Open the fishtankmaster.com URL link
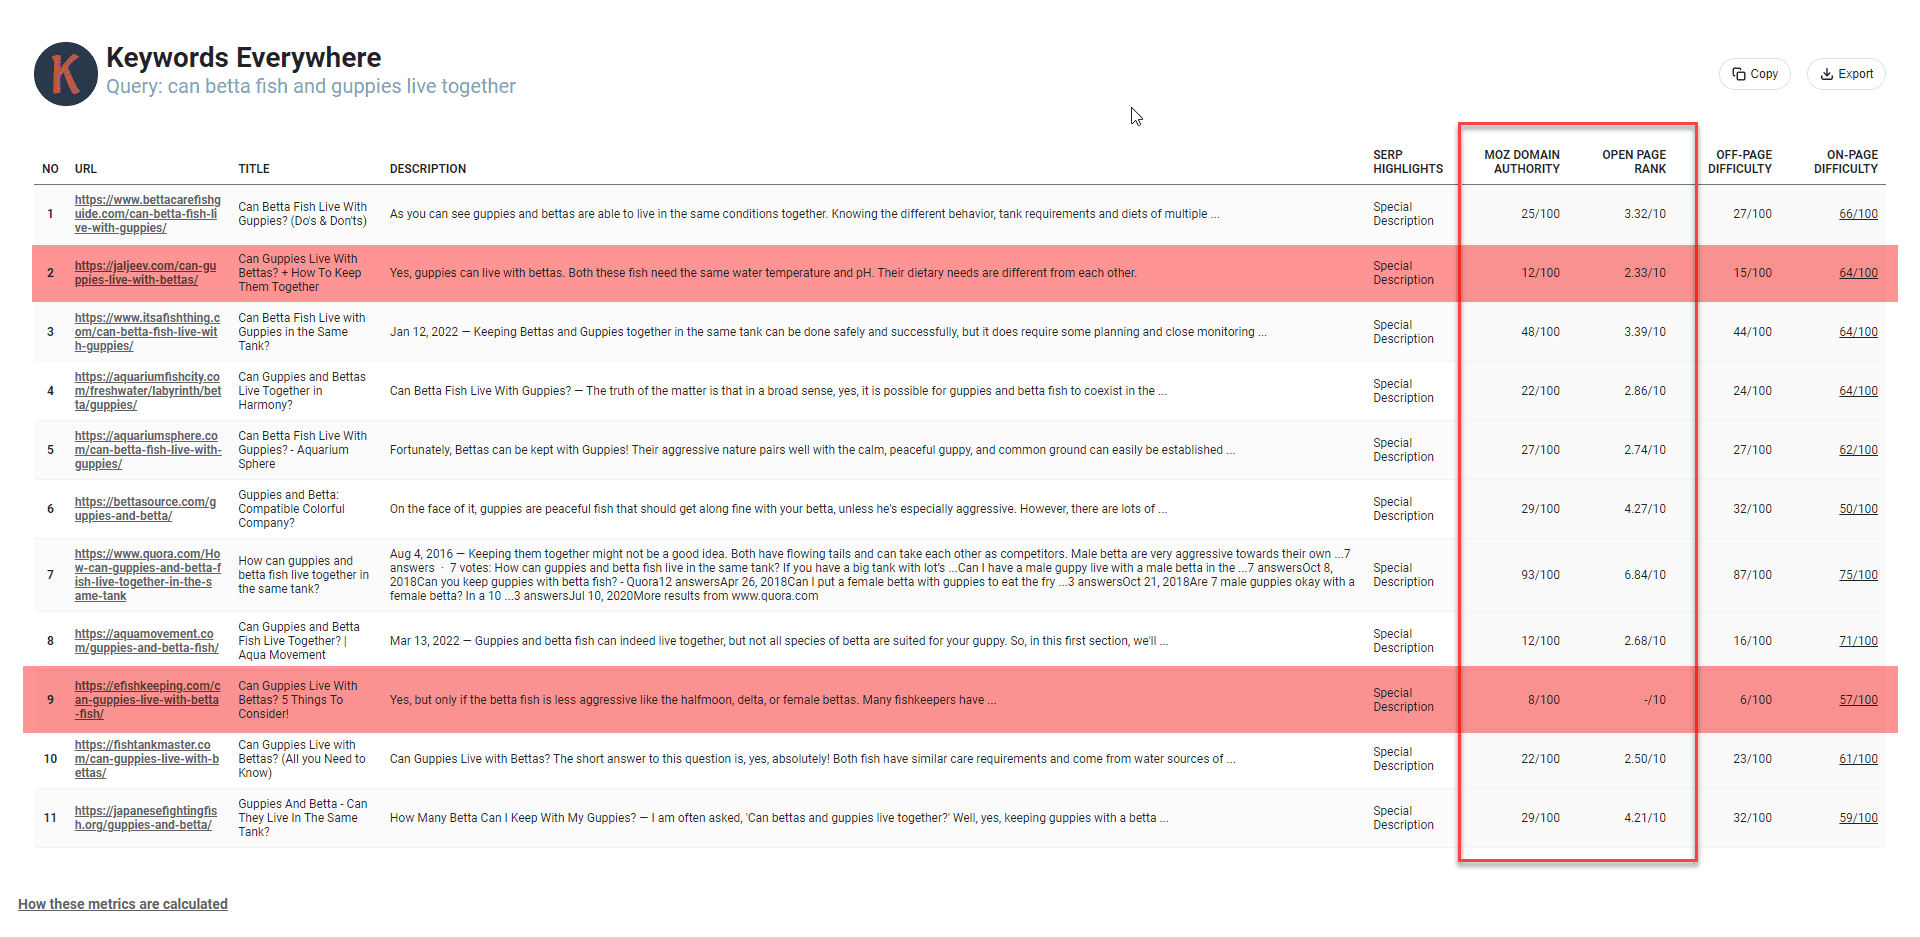This screenshot has width=1920, height=937. (147, 759)
